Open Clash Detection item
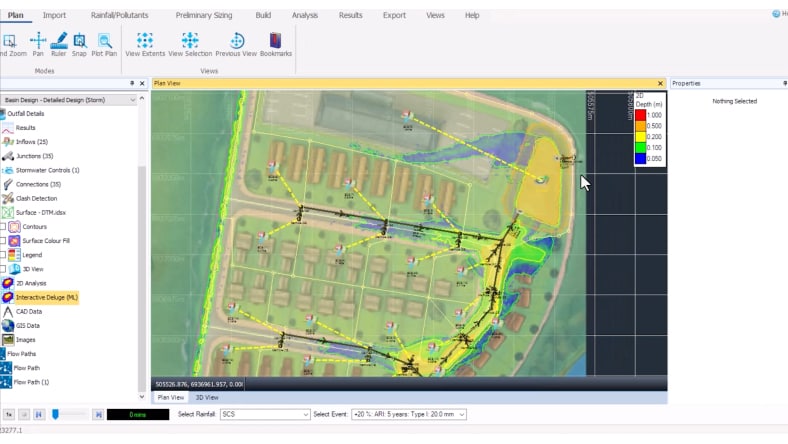788x444 pixels. 36,198
